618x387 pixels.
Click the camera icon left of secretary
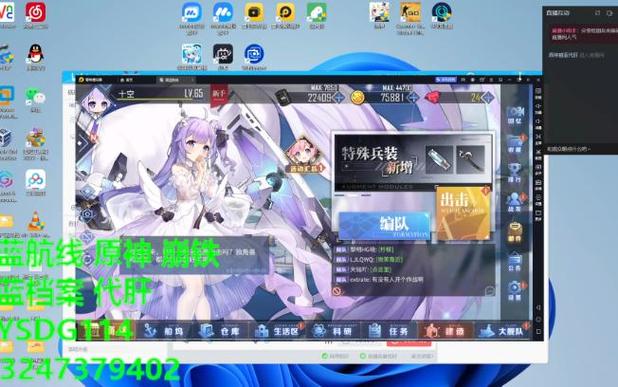pos(87,215)
